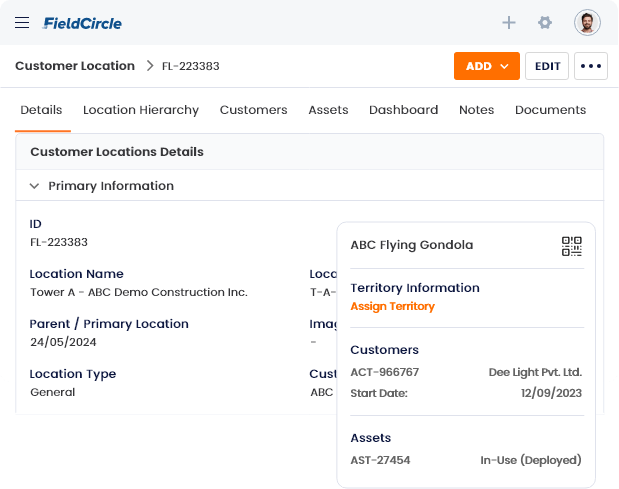Click the Location Name field label
Screen dimensions: 619x489
[77, 274]
